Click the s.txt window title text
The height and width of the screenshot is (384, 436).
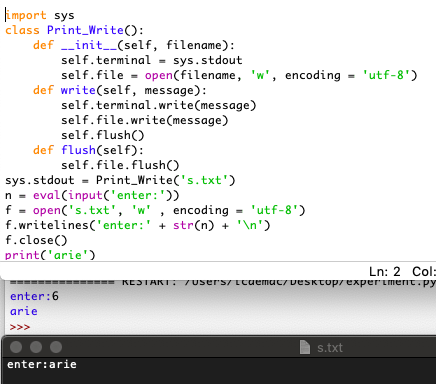[330, 348]
